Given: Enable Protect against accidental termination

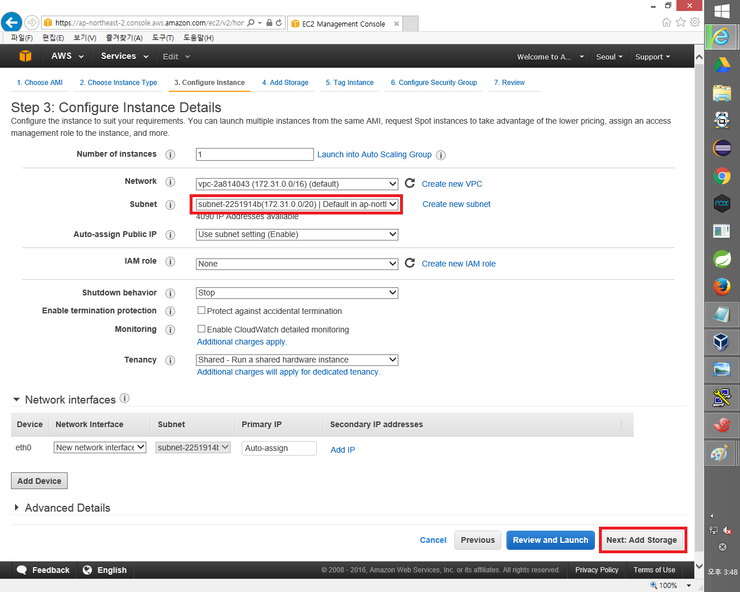Looking at the screenshot, I should point(202,311).
